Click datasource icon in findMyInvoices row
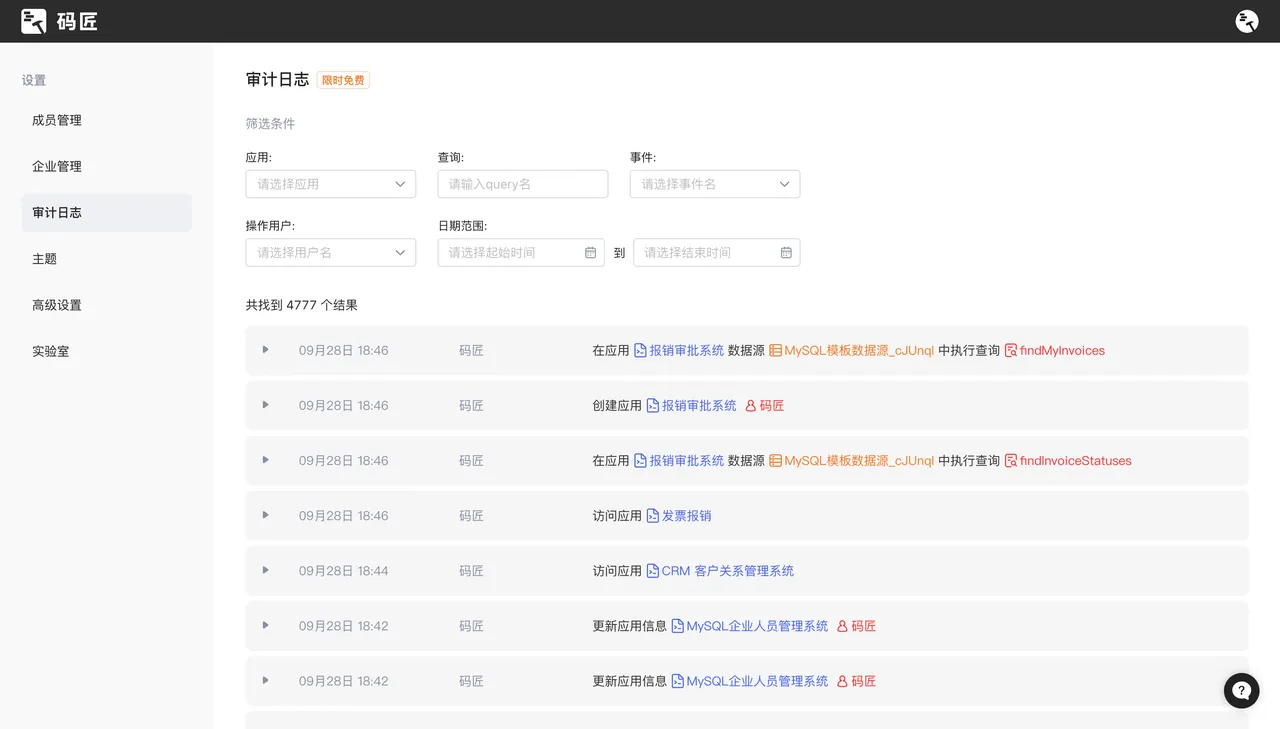This screenshot has width=1280, height=729. (775, 351)
